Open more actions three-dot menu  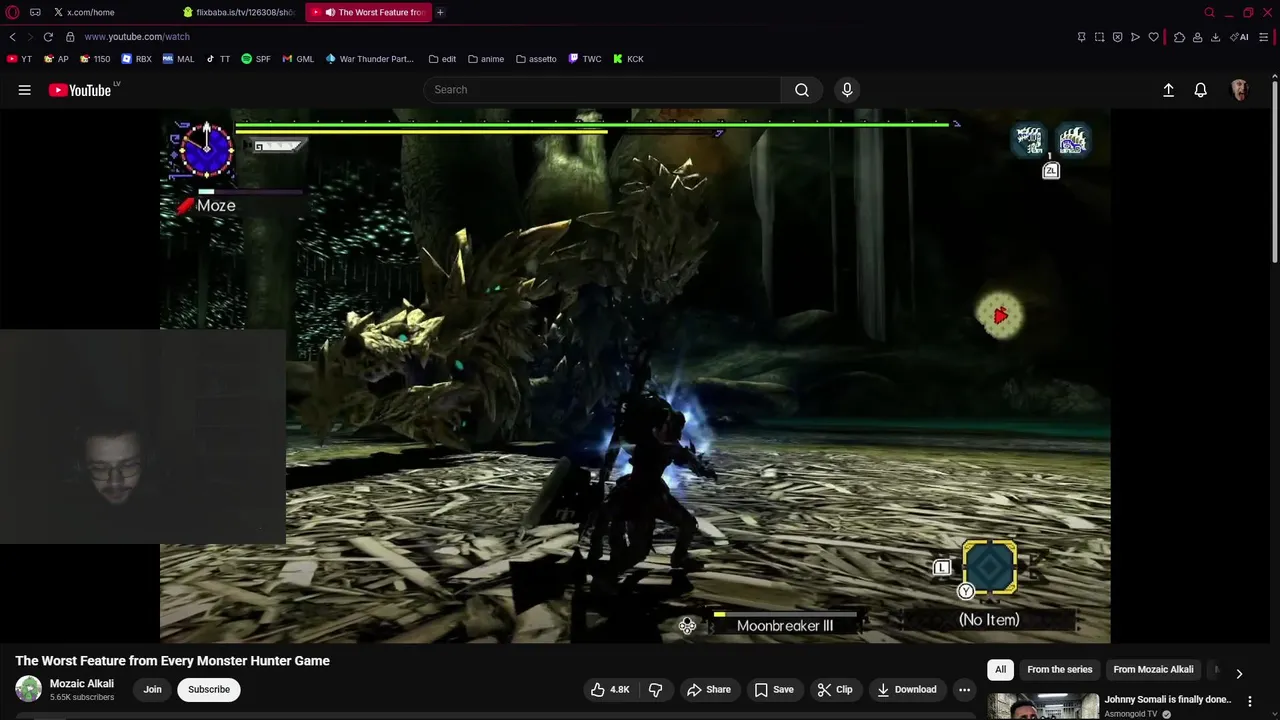[964, 689]
